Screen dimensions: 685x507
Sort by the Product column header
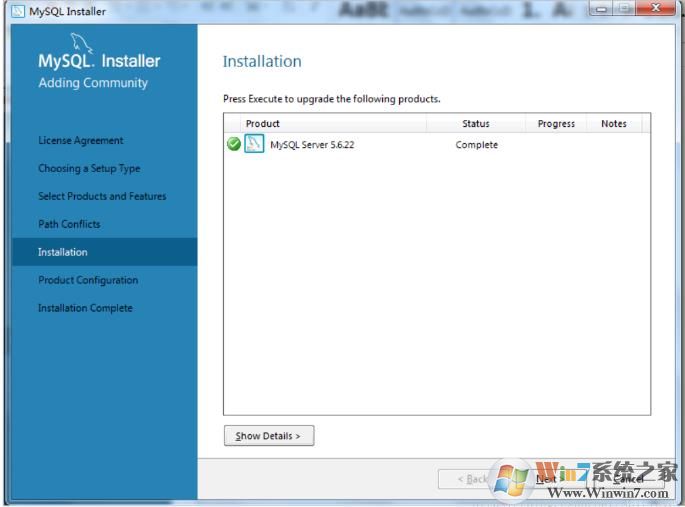[x=325, y=124]
